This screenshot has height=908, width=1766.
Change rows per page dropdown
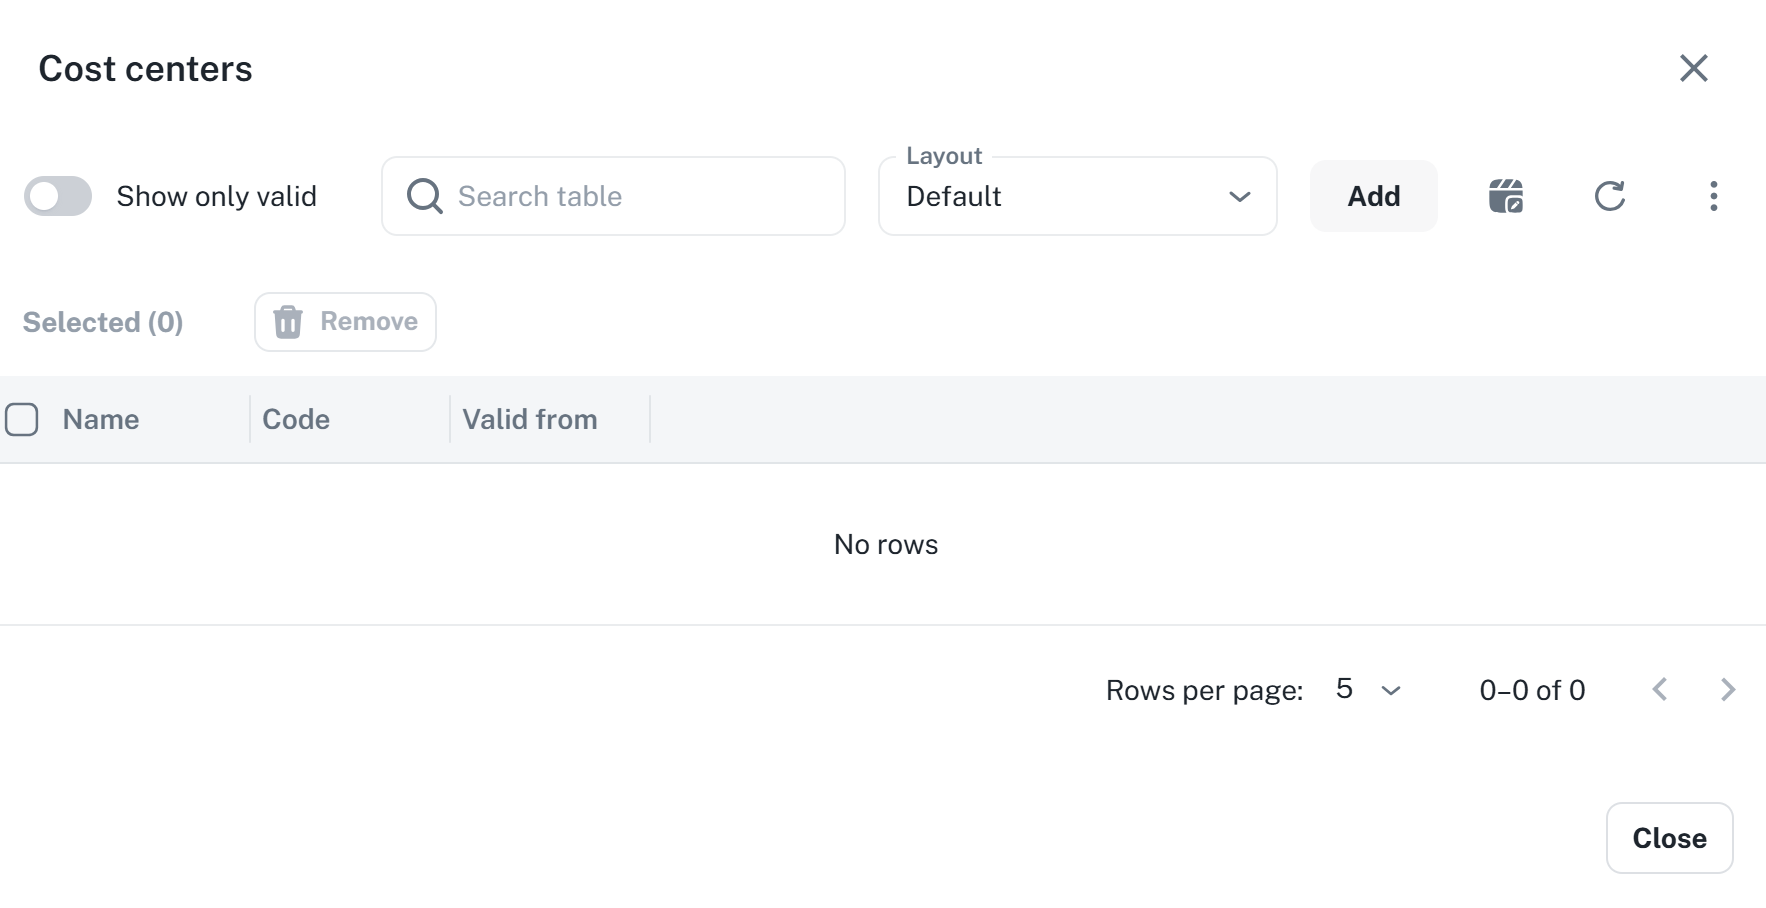pos(1367,690)
